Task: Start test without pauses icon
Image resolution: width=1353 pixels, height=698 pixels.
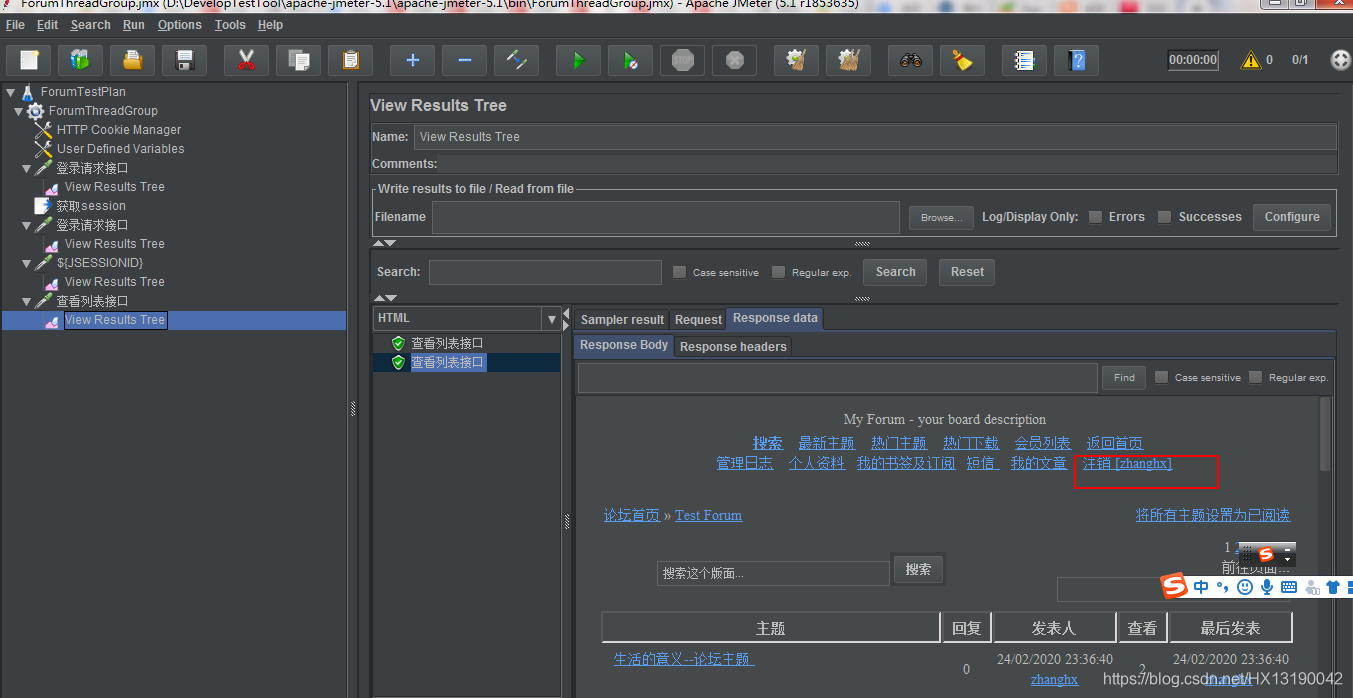Action: pyautogui.click(x=630, y=60)
